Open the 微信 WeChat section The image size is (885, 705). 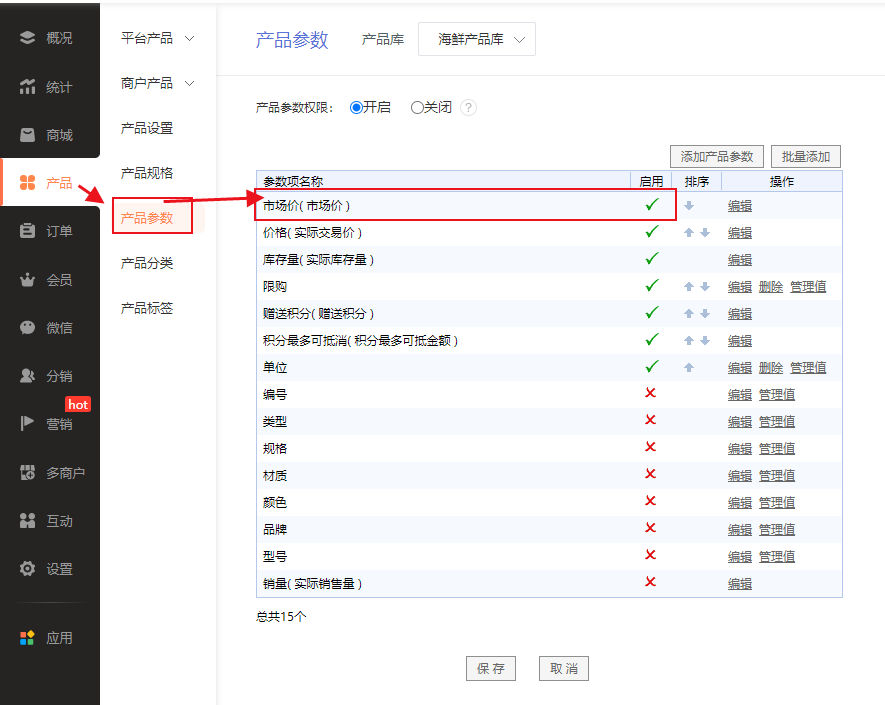pos(46,327)
